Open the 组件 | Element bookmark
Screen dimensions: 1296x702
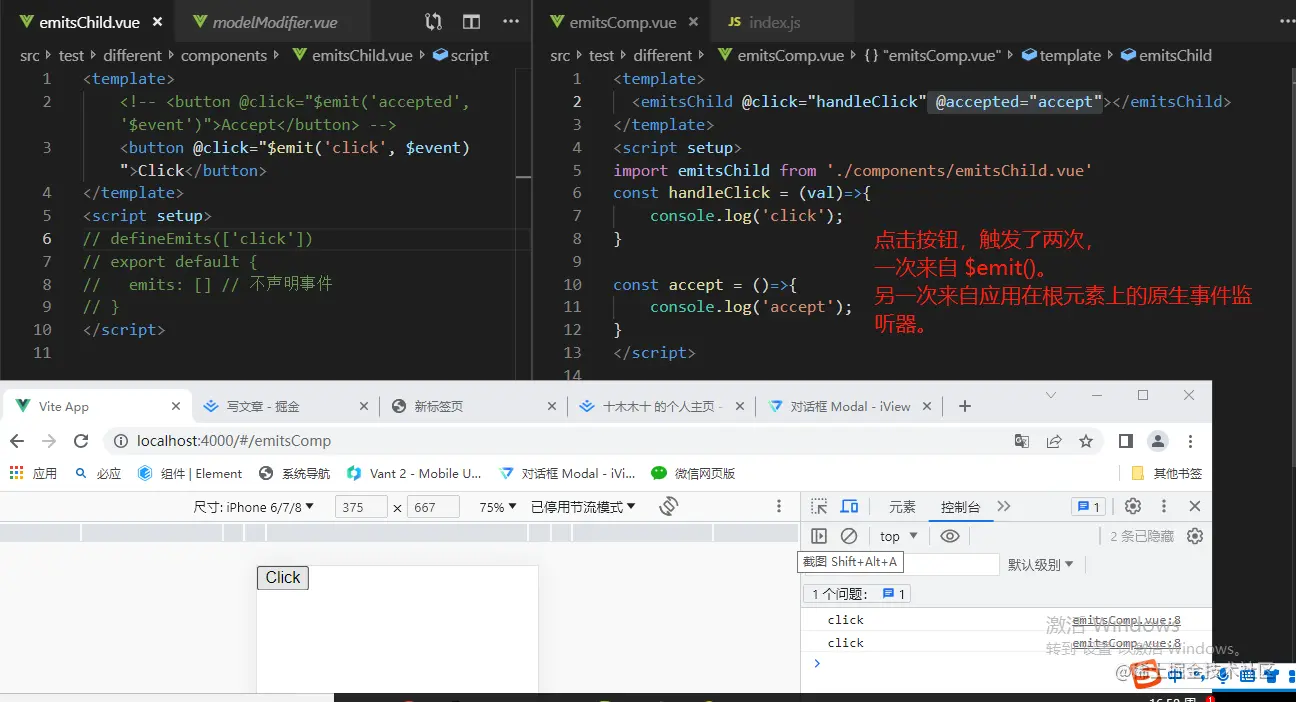click(190, 473)
